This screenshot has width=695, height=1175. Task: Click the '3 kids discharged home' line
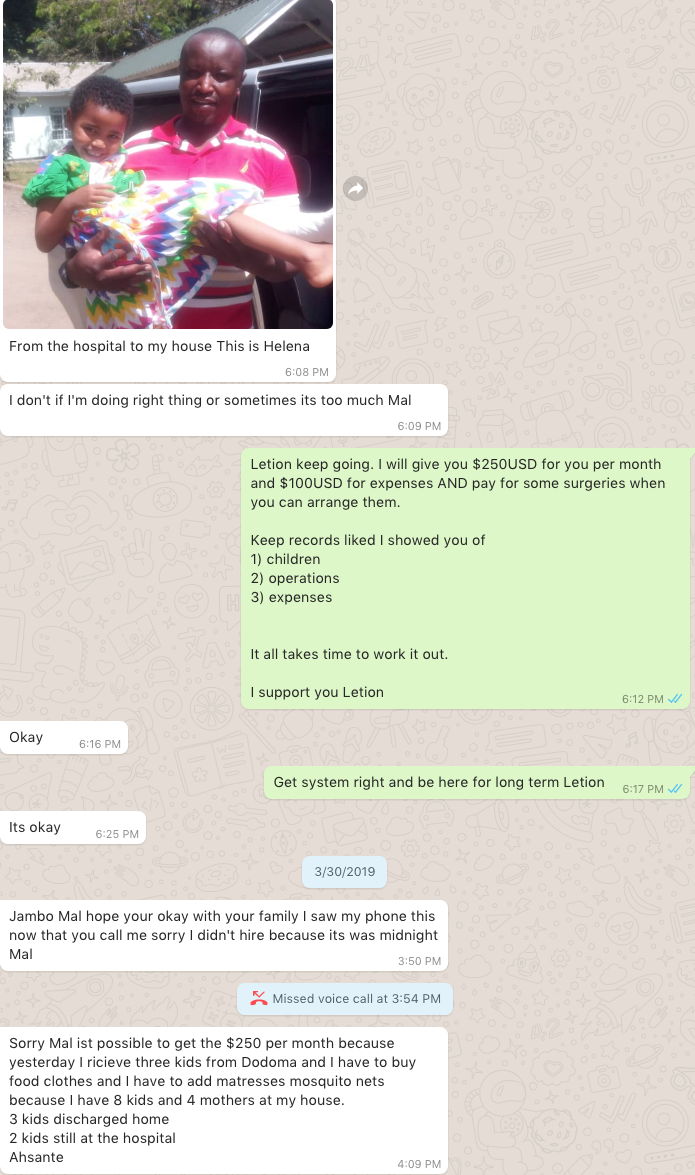(89, 1119)
